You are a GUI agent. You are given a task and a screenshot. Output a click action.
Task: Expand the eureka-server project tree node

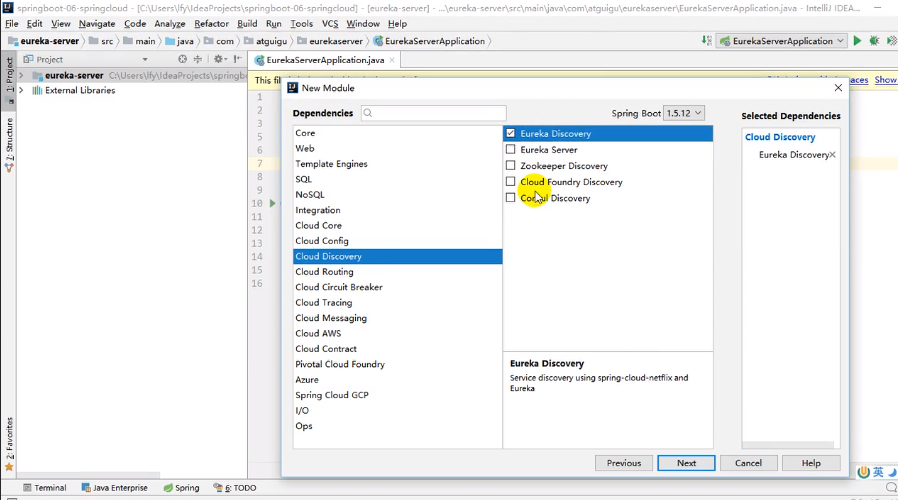[21, 75]
